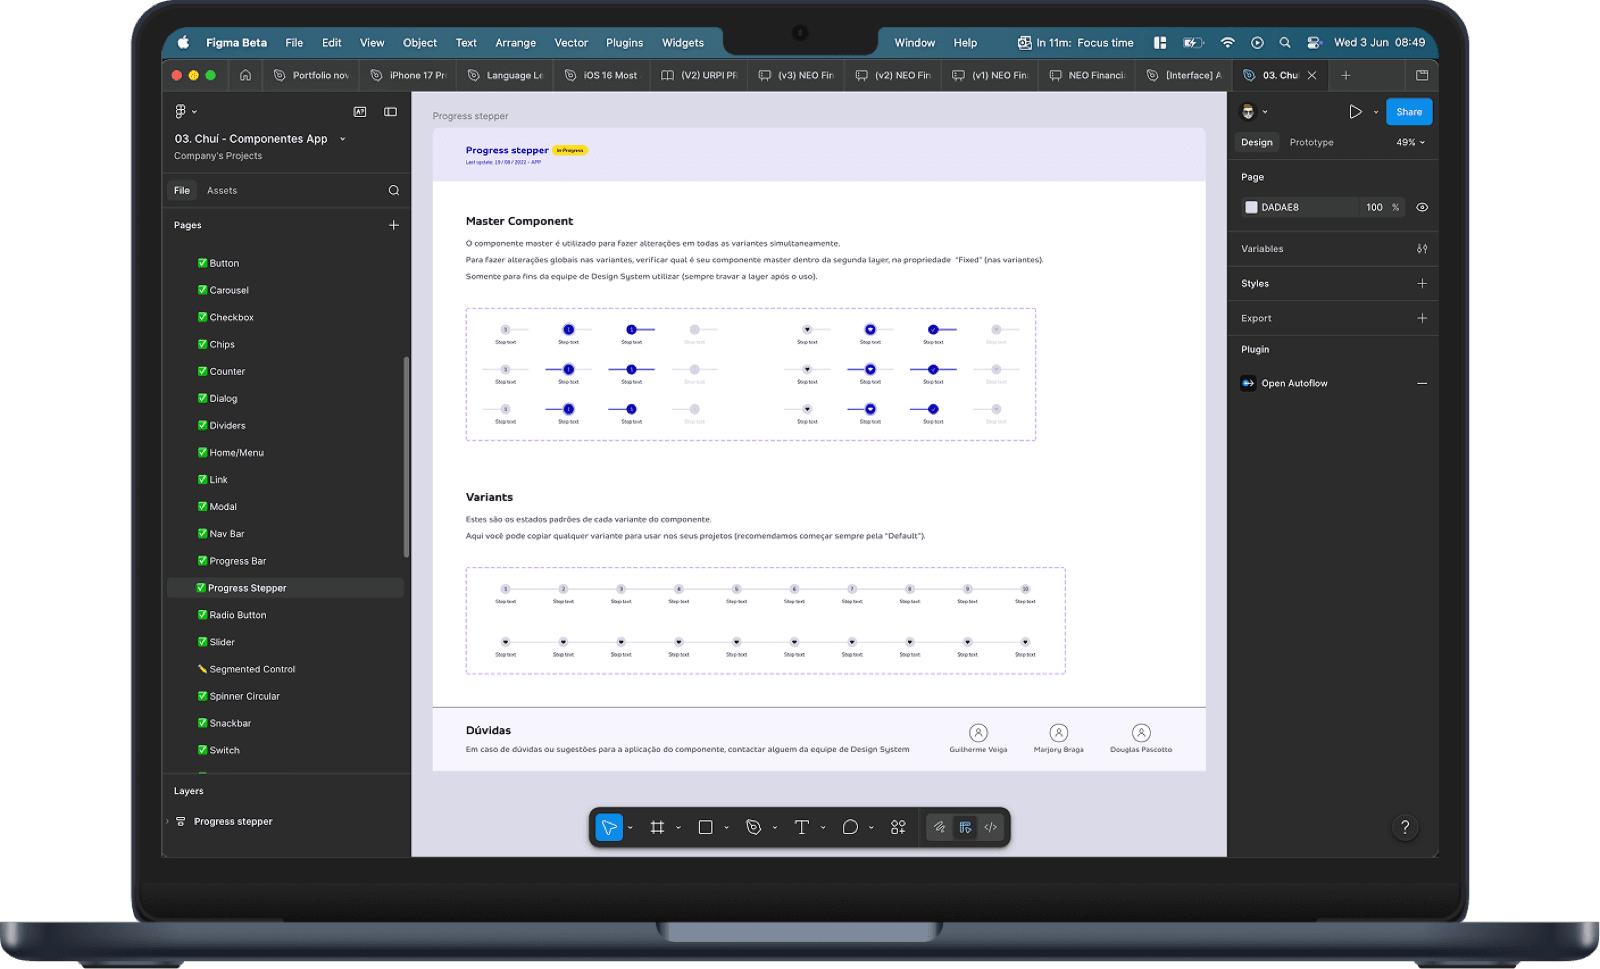This screenshot has width=1600, height=969.
Task: Toggle design mode view in bottom toolbar
Action: tap(965, 827)
